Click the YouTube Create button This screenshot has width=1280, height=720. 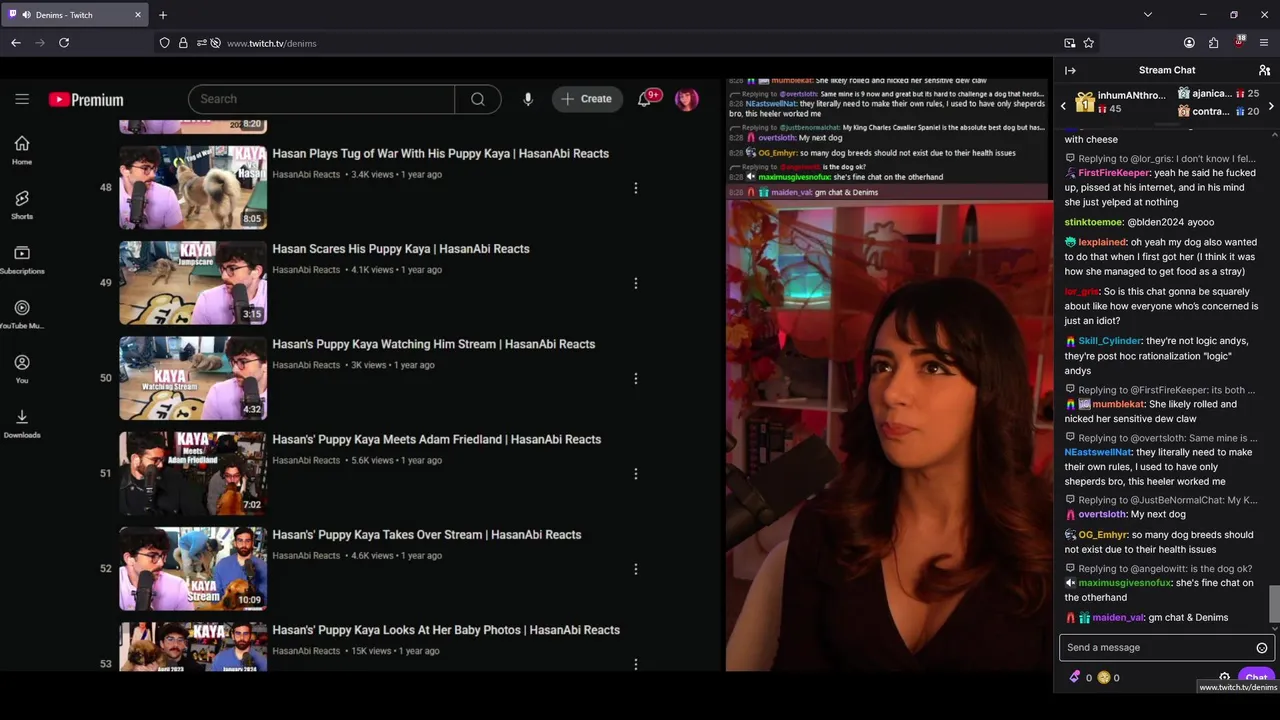tap(587, 99)
